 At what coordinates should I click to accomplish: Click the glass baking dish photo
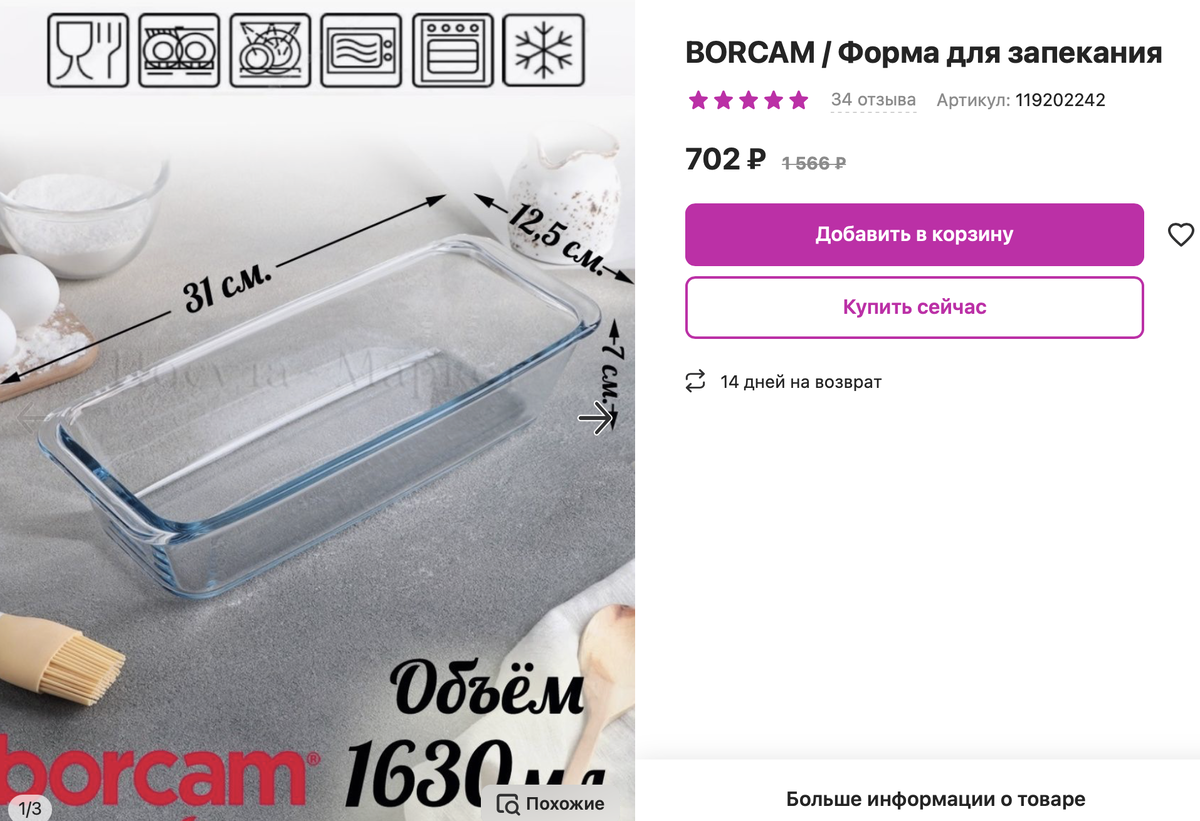[320, 420]
